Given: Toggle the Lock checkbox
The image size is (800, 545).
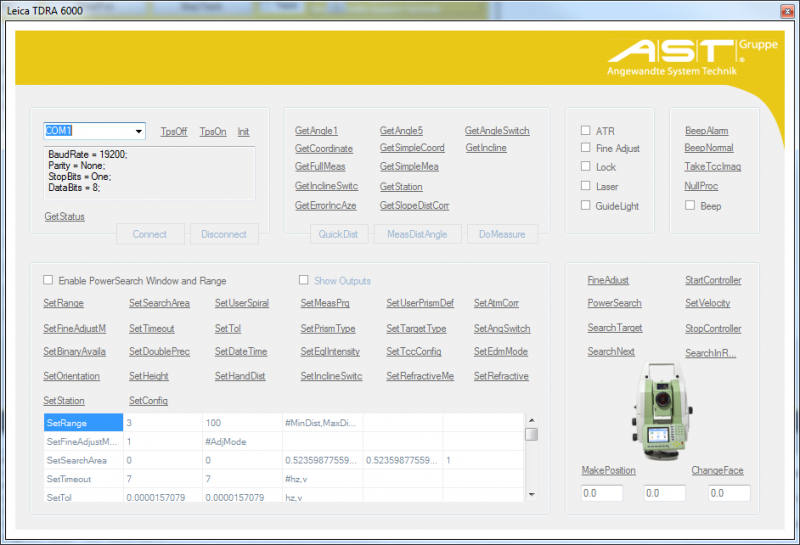Looking at the screenshot, I should coord(586,166).
